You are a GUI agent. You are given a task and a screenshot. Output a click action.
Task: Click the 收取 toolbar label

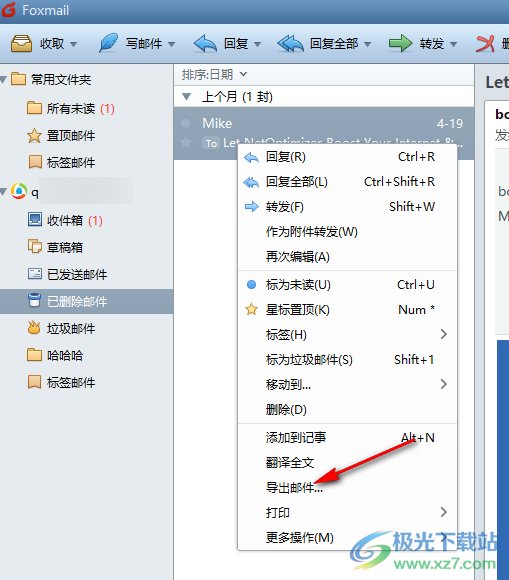tap(52, 44)
